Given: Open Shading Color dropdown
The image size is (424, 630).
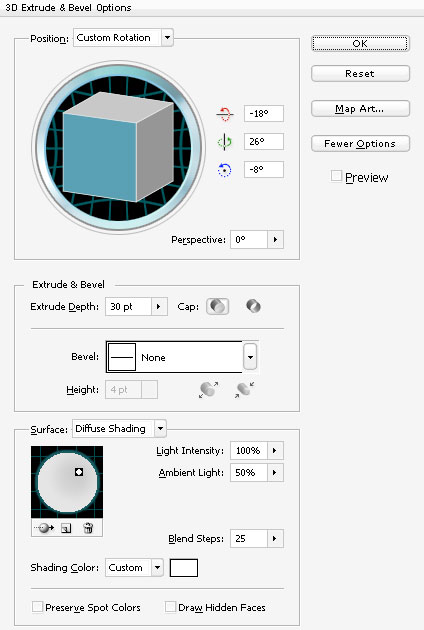Looking at the screenshot, I should 157,568.
